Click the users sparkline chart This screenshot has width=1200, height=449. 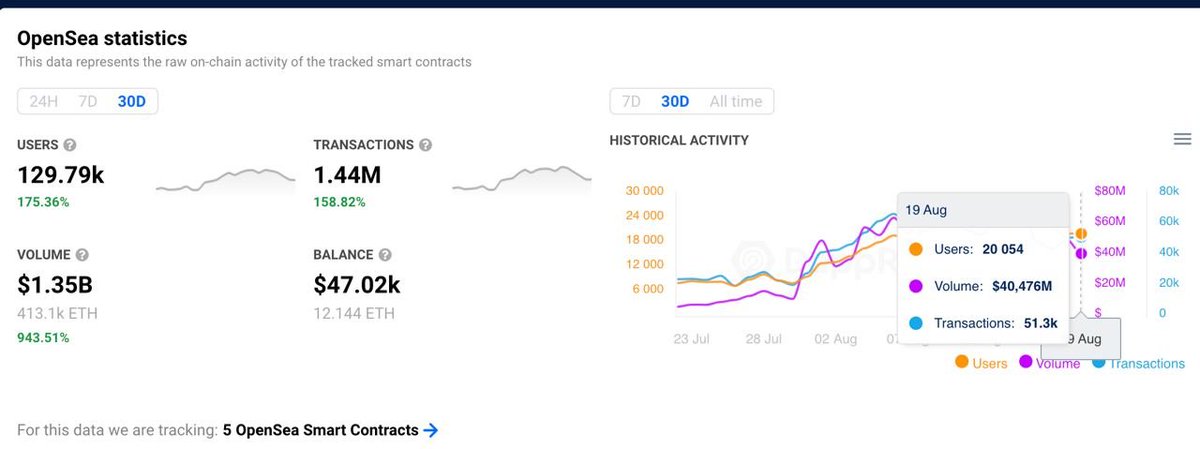[225, 180]
